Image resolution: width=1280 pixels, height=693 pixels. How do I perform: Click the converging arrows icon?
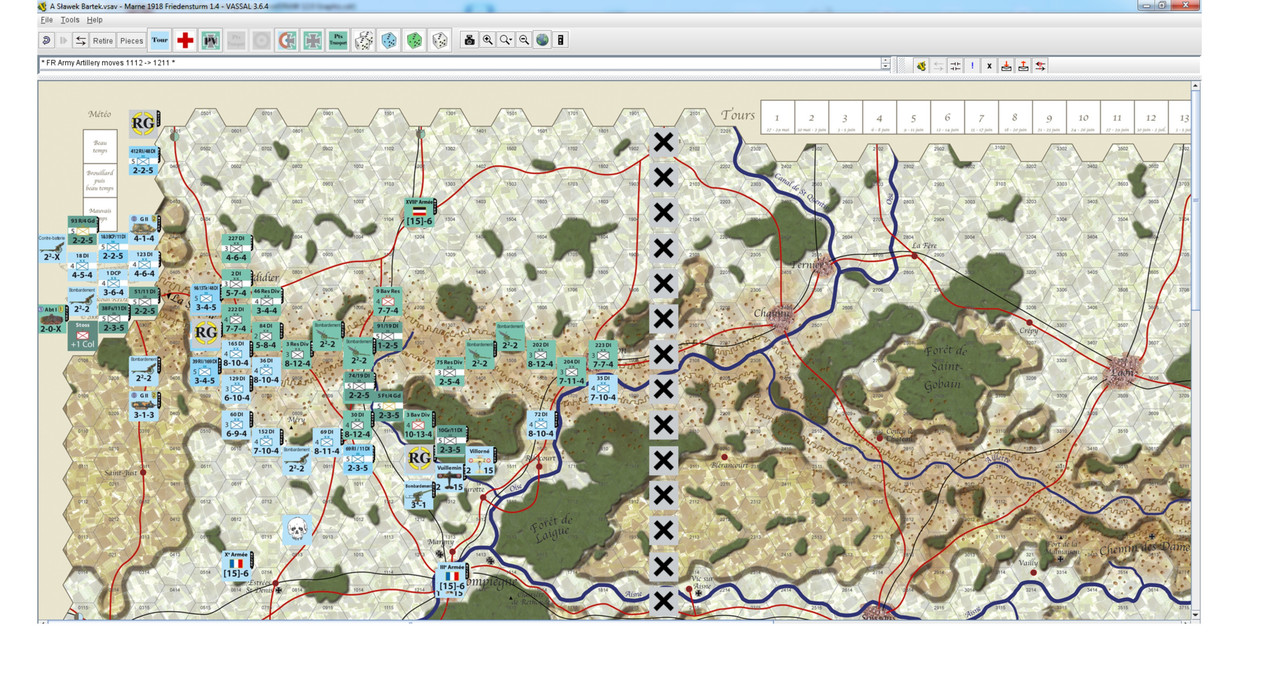pyautogui.click(x=956, y=66)
